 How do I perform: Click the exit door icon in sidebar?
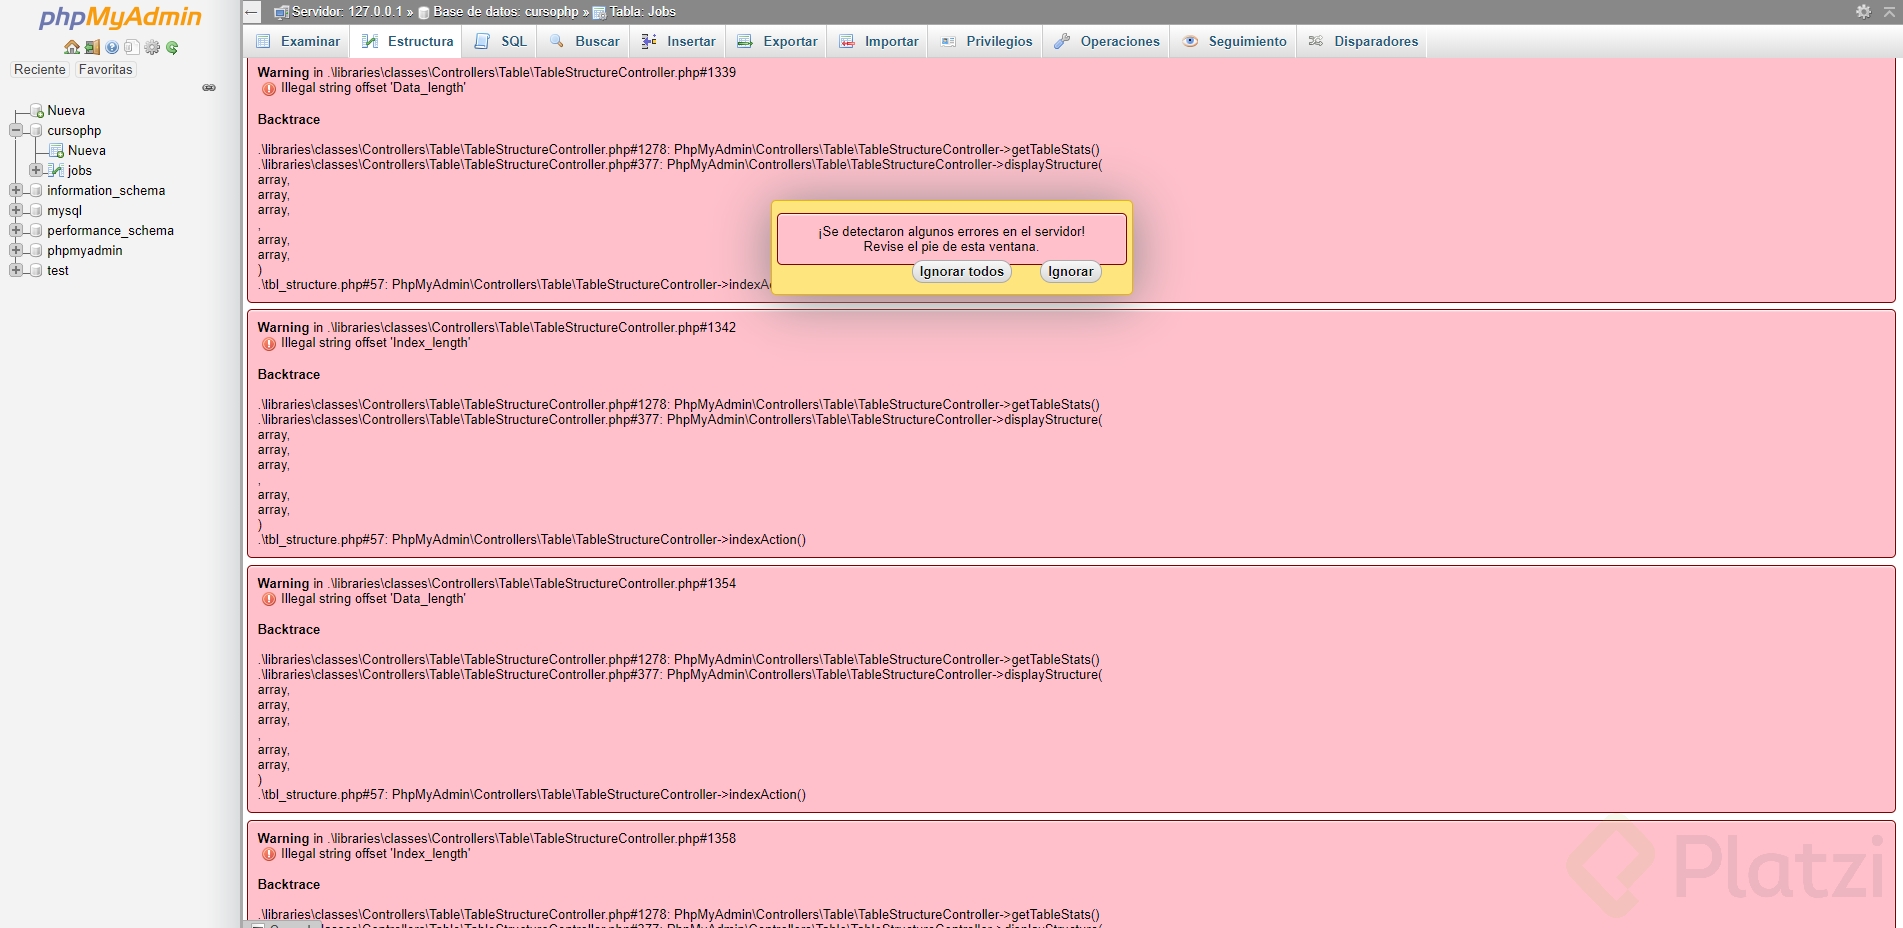pos(92,47)
